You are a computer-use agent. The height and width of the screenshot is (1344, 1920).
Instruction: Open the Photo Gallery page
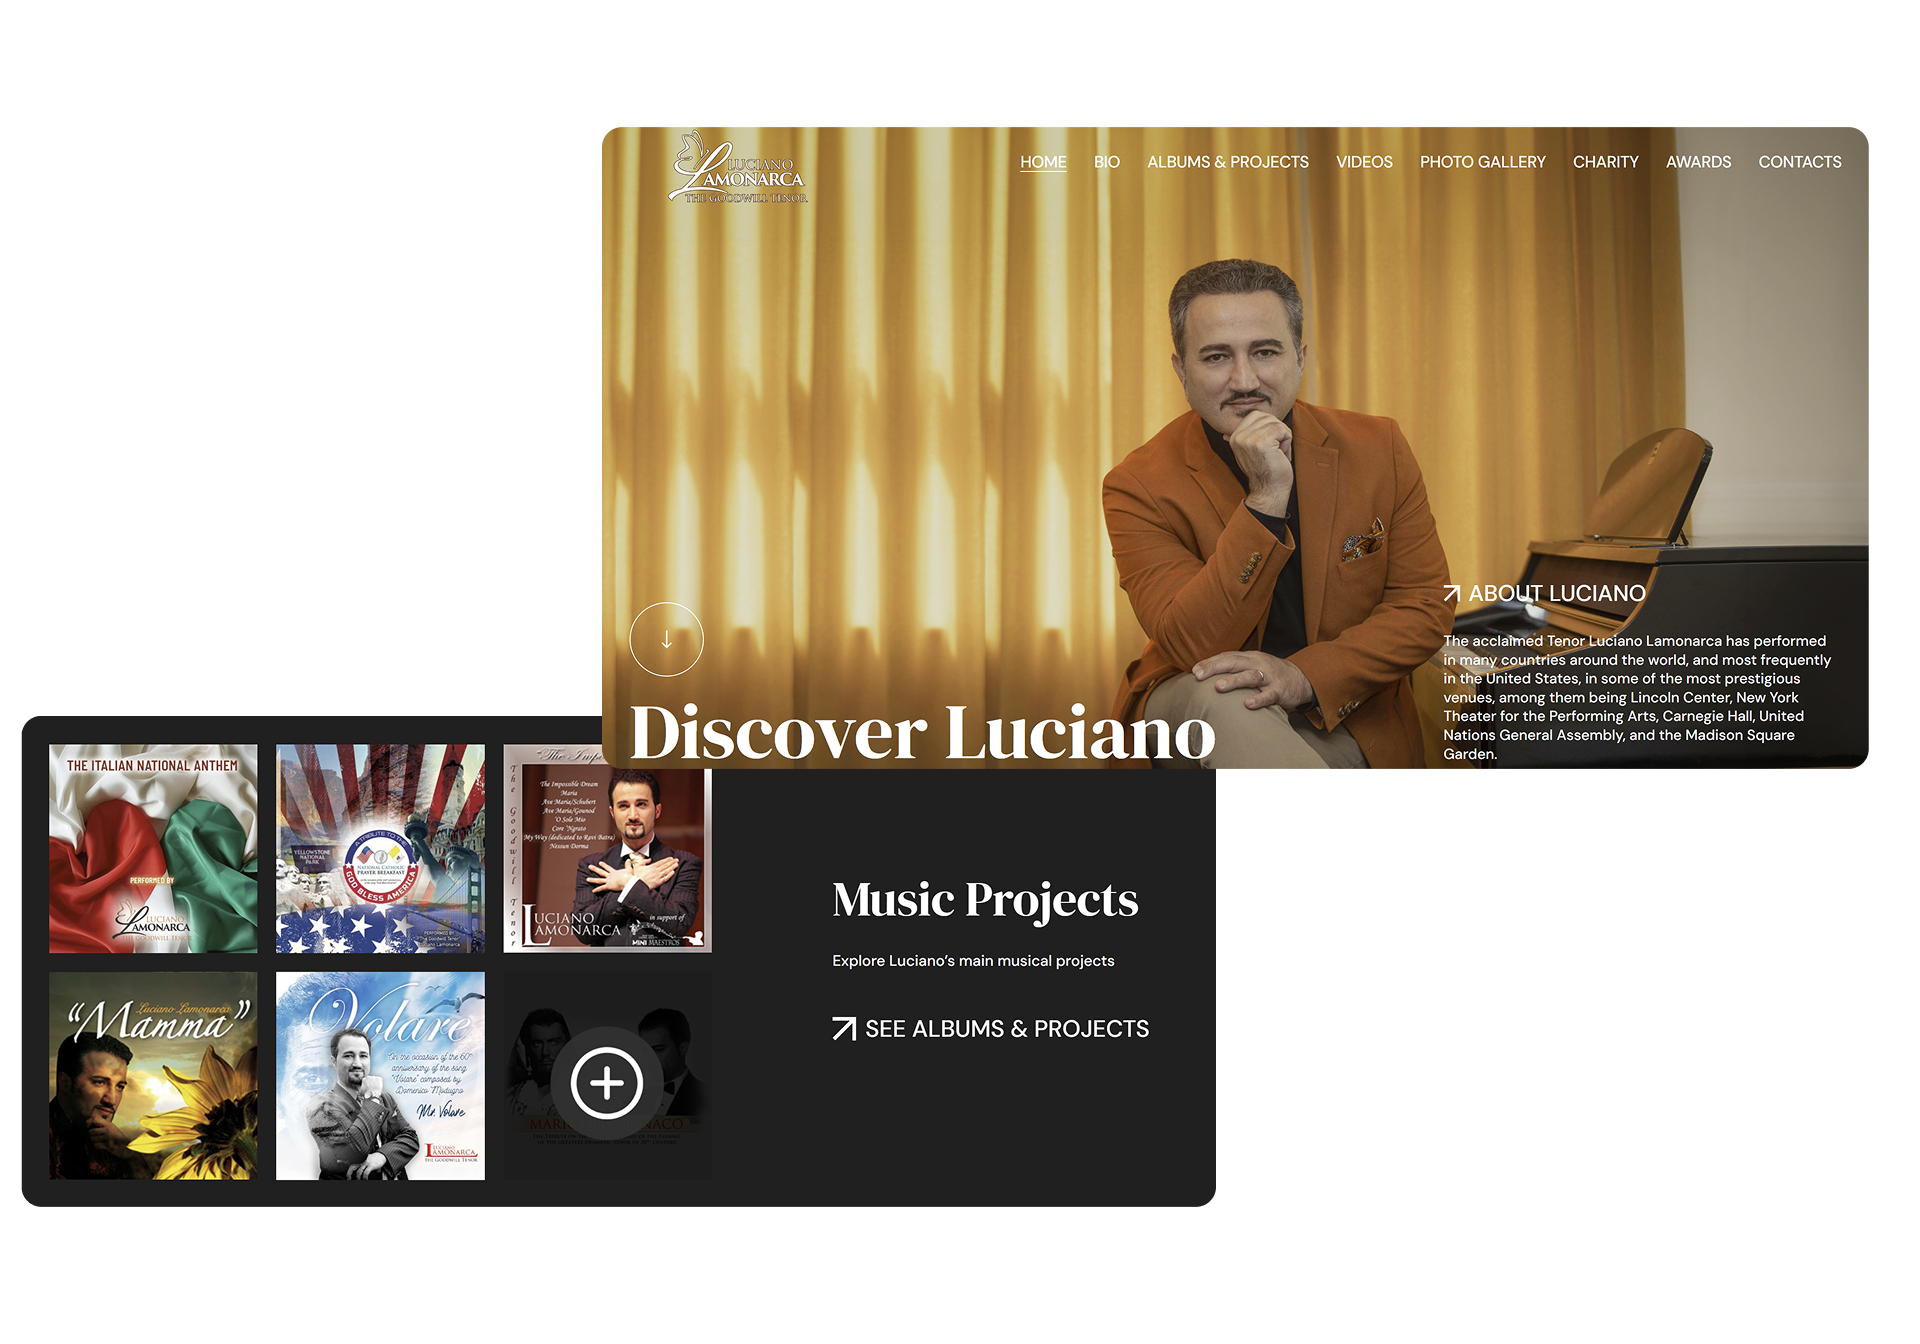pyautogui.click(x=1482, y=162)
